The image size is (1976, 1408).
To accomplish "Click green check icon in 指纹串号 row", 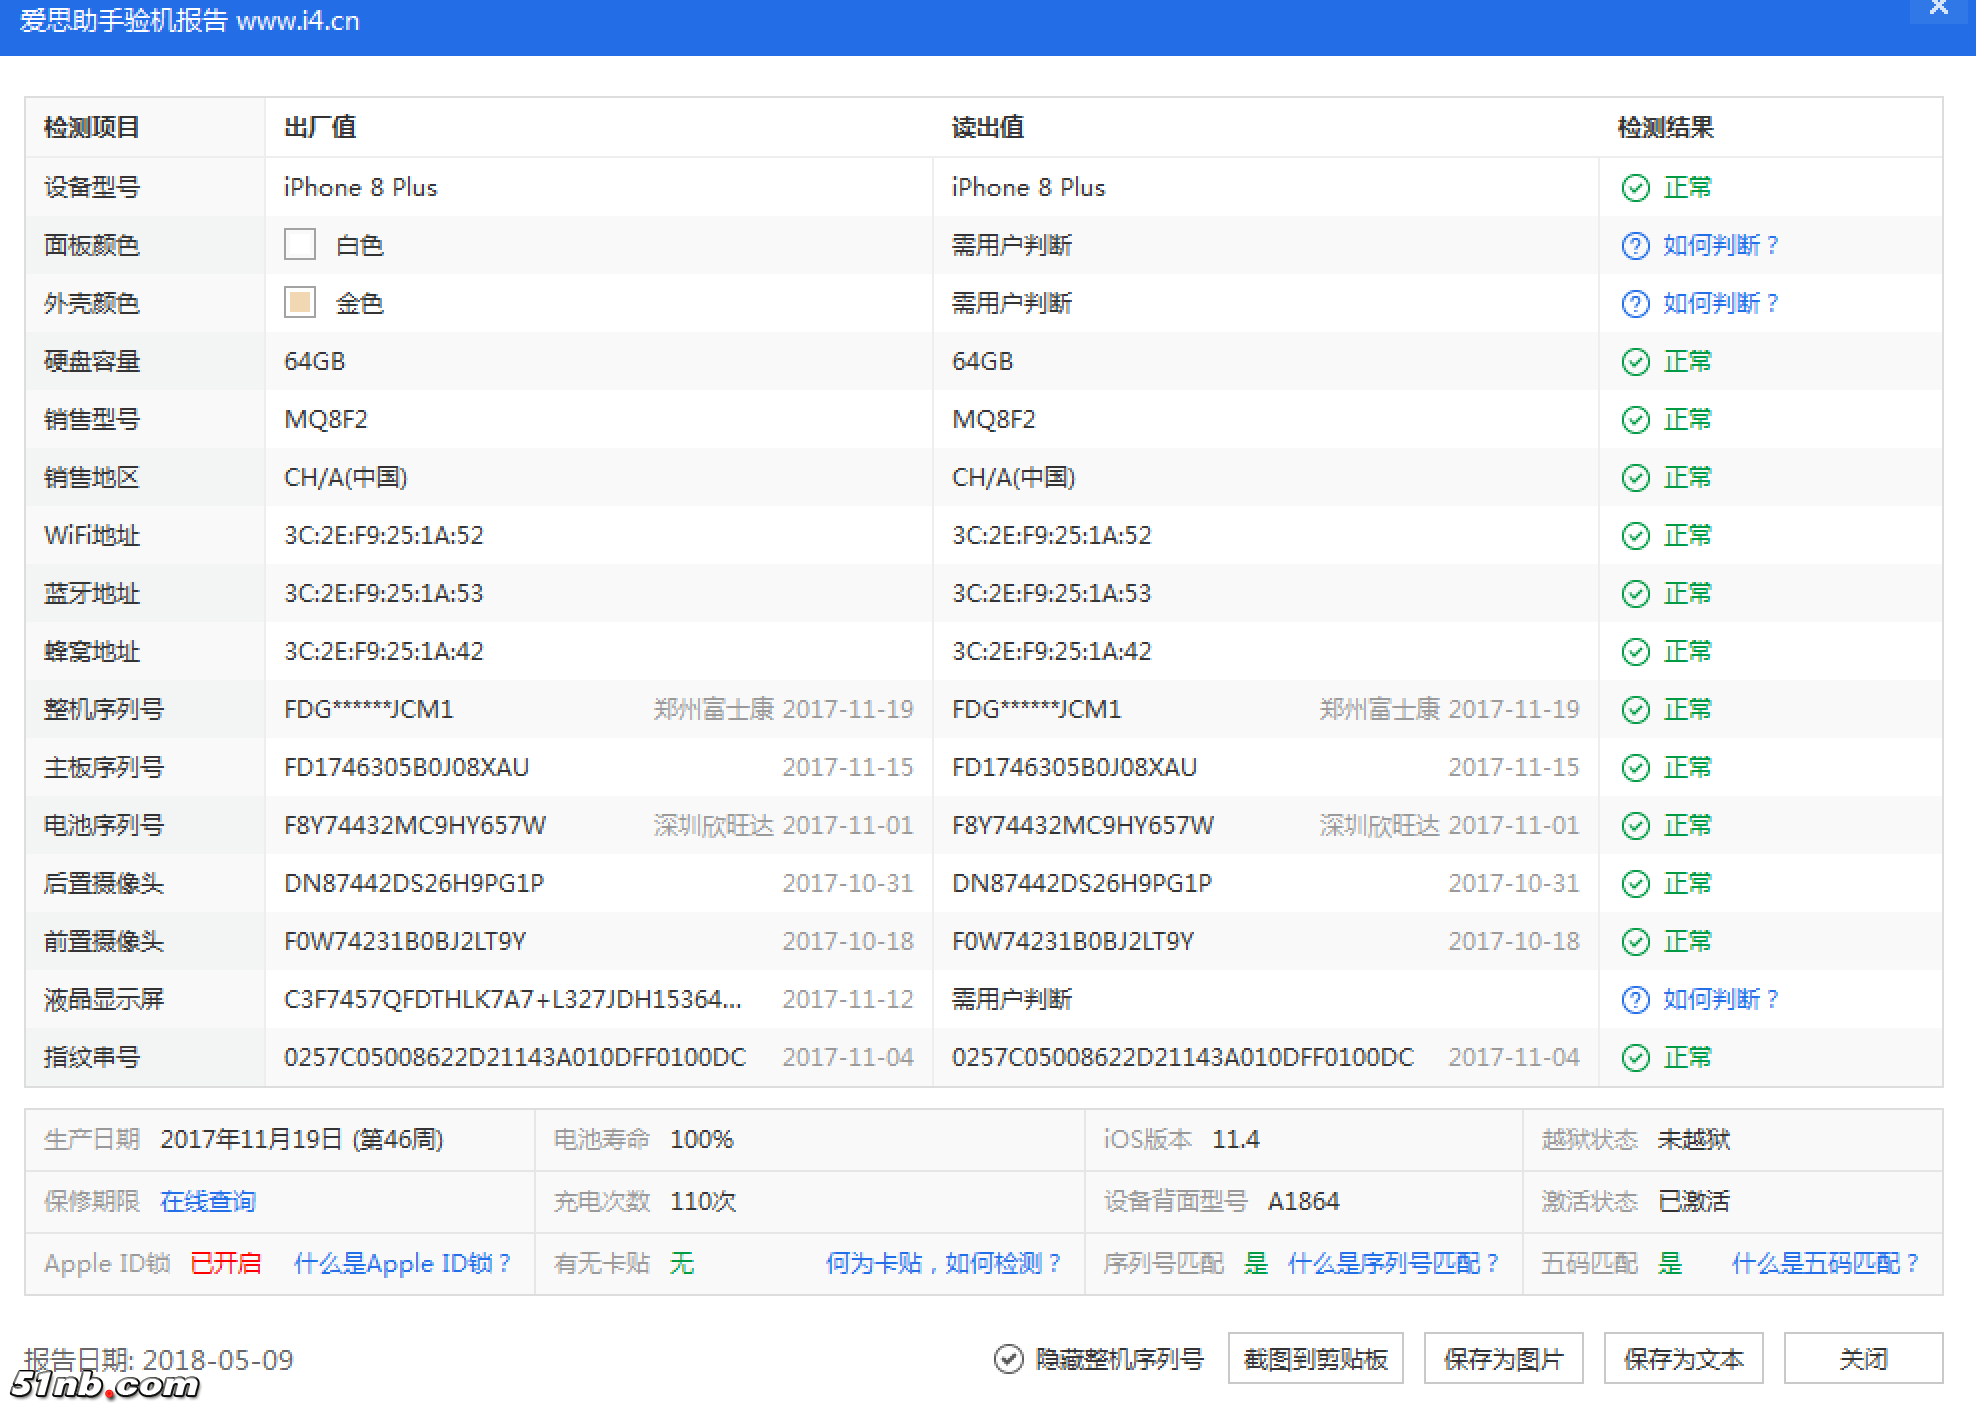I will pyautogui.click(x=1635, y=1058).
